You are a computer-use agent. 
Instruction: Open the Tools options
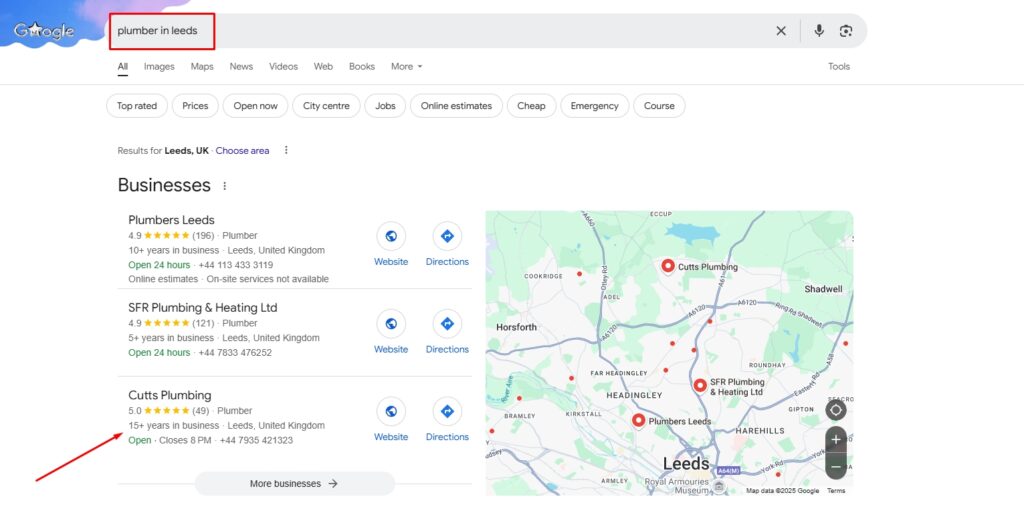pyautogui.click(x=839, y=67)
